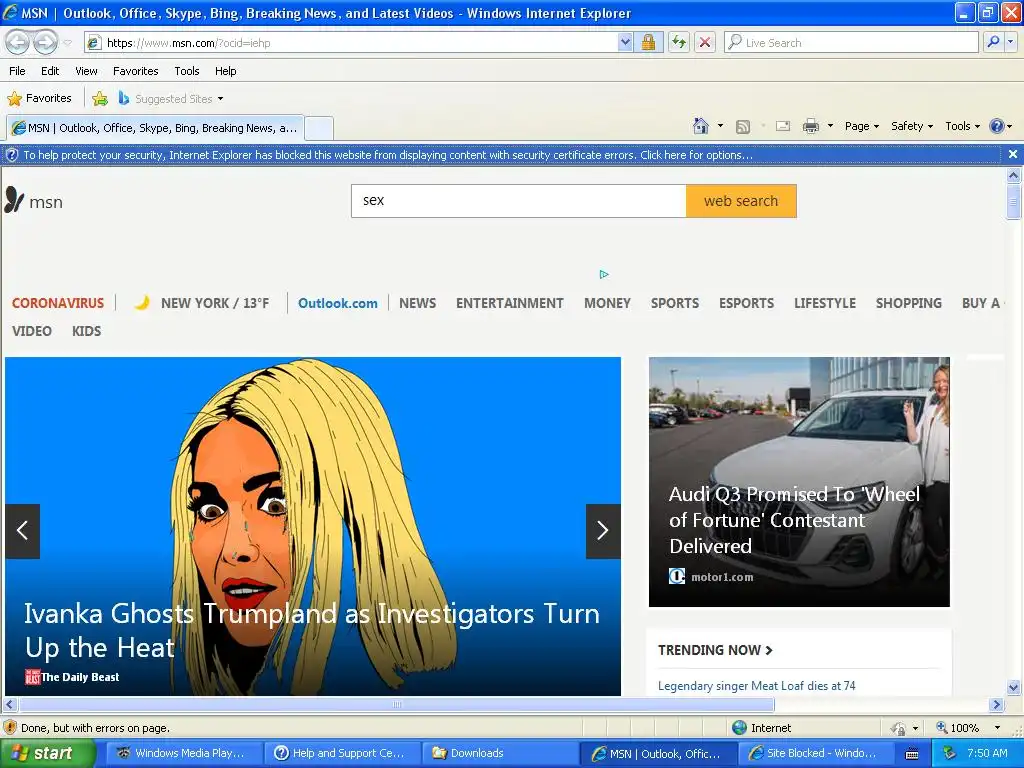This screenshot has width=1024, height=768.
Task: Open the Recent Pages dropdown arrow
Action: point(68,43)
